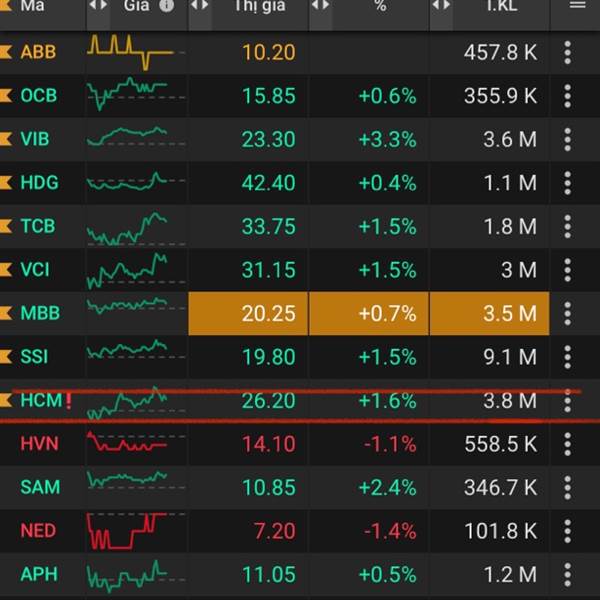The height and width of the screenshot is (600, 600).
Task: Click the orange flag marker beside VCI
Action: (6, 269)
